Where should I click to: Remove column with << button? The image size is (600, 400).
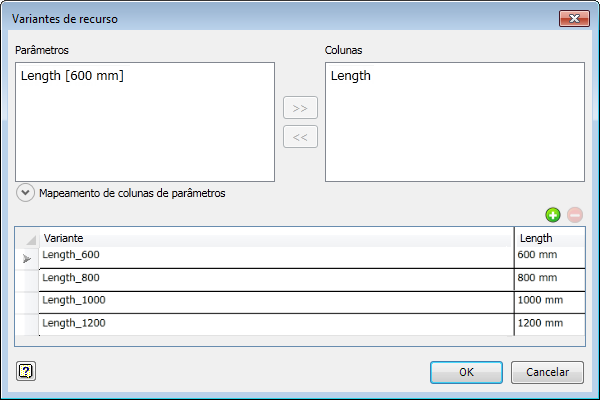click(300, 137)
